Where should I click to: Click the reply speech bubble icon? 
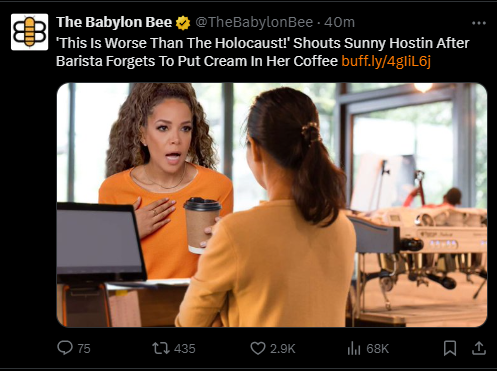(65, 348)
